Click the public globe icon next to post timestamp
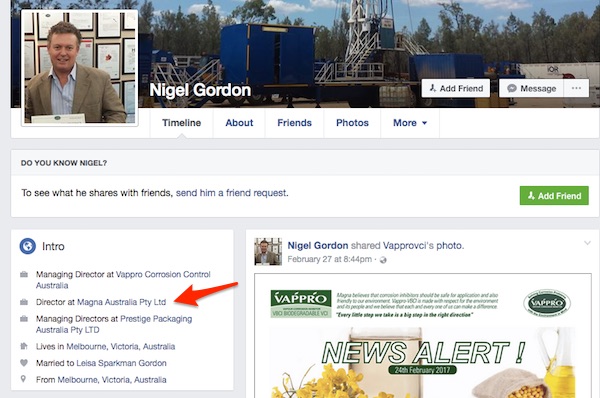This screenshot has height=398, width=600. point(383,260)
